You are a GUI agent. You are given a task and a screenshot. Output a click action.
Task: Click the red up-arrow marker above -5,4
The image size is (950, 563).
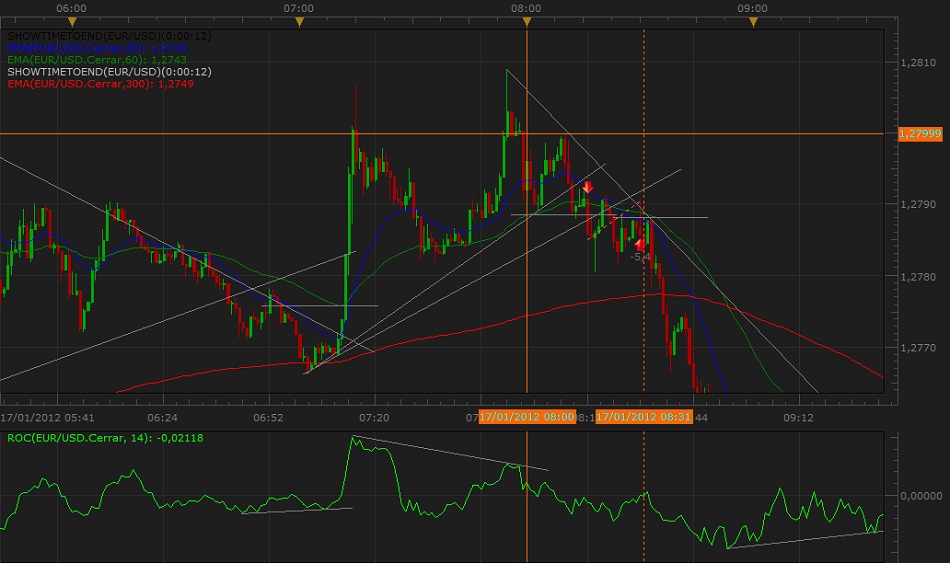click(640, 243)
